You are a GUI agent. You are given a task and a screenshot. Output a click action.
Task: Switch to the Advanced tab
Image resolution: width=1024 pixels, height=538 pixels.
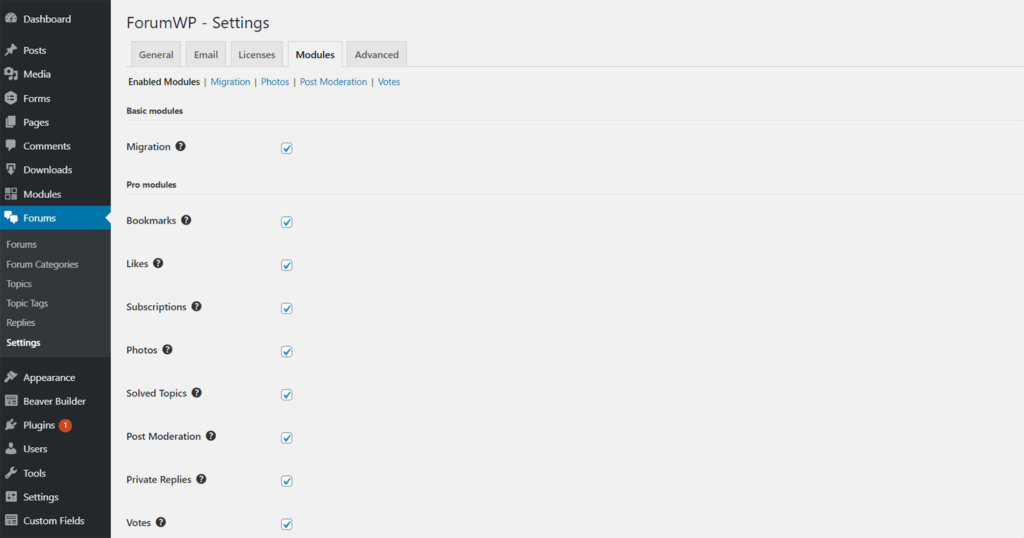pos(377,54)
